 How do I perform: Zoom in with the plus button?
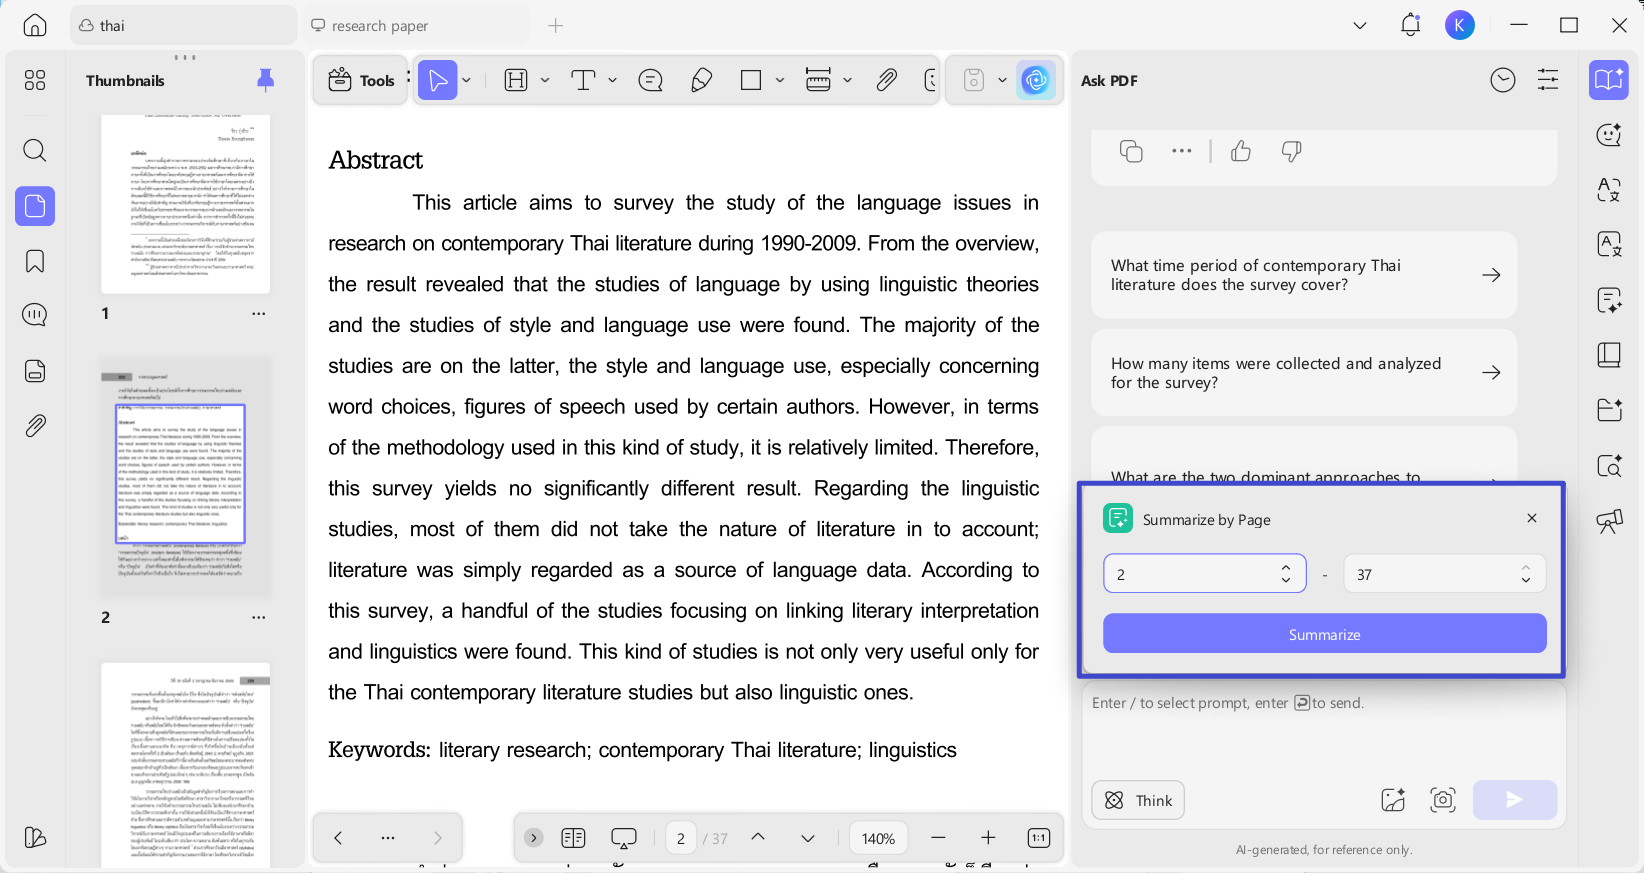point(988,838)
